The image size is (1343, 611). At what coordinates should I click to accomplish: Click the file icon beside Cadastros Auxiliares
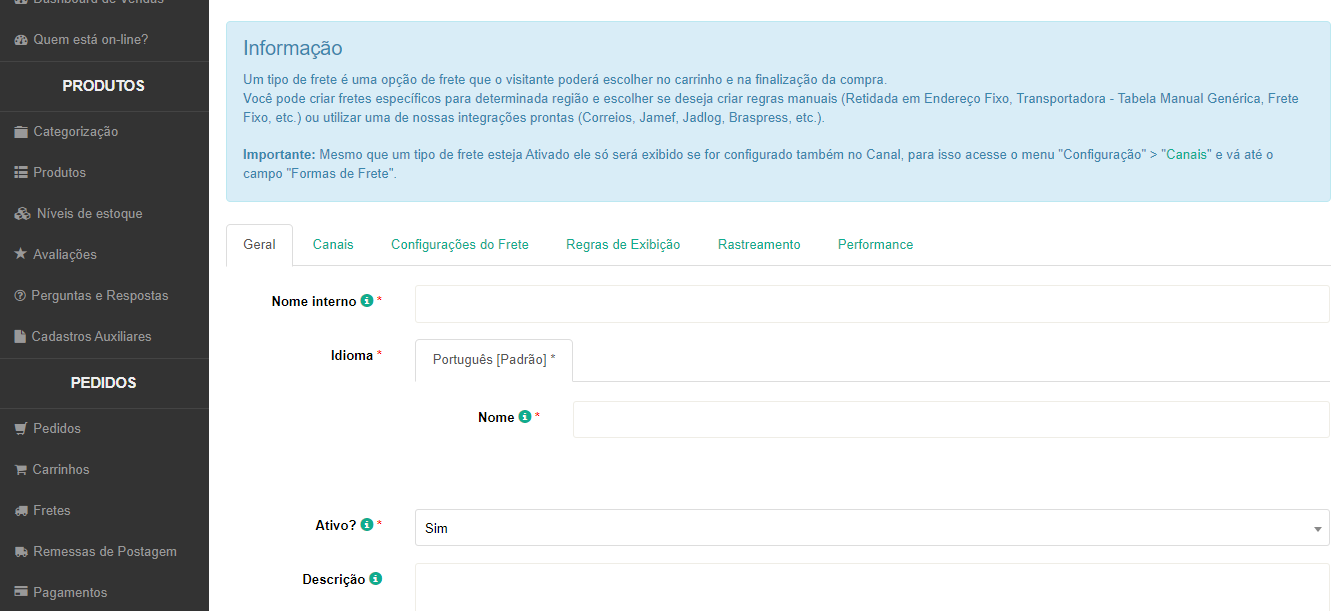coord(20,337)
